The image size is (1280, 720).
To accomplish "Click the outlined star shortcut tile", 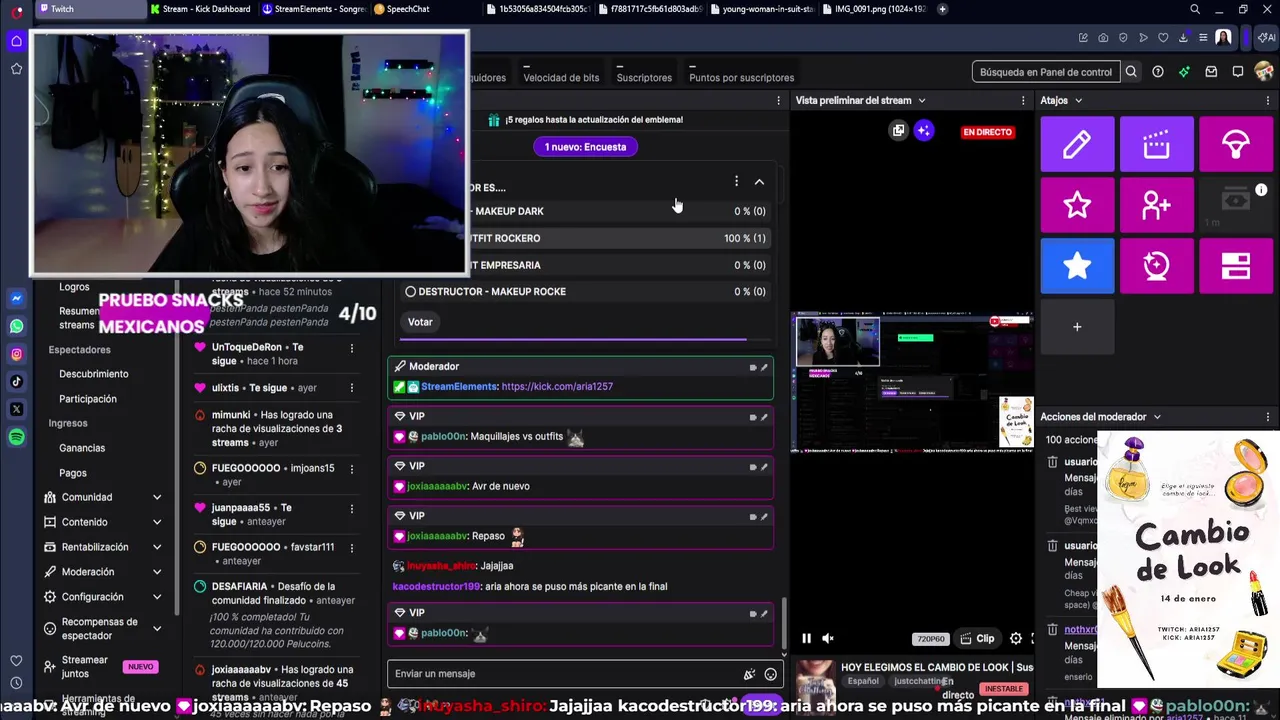I will pyautogui.click(x=1077, y=205).
